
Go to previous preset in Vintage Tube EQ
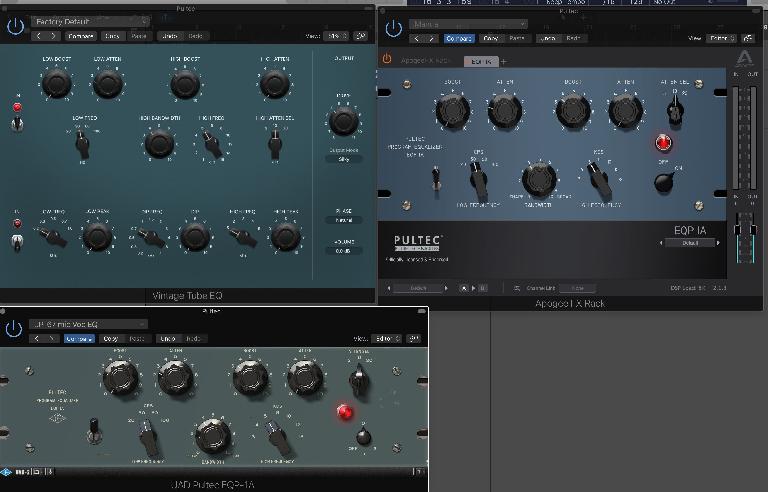click(39, 36)
